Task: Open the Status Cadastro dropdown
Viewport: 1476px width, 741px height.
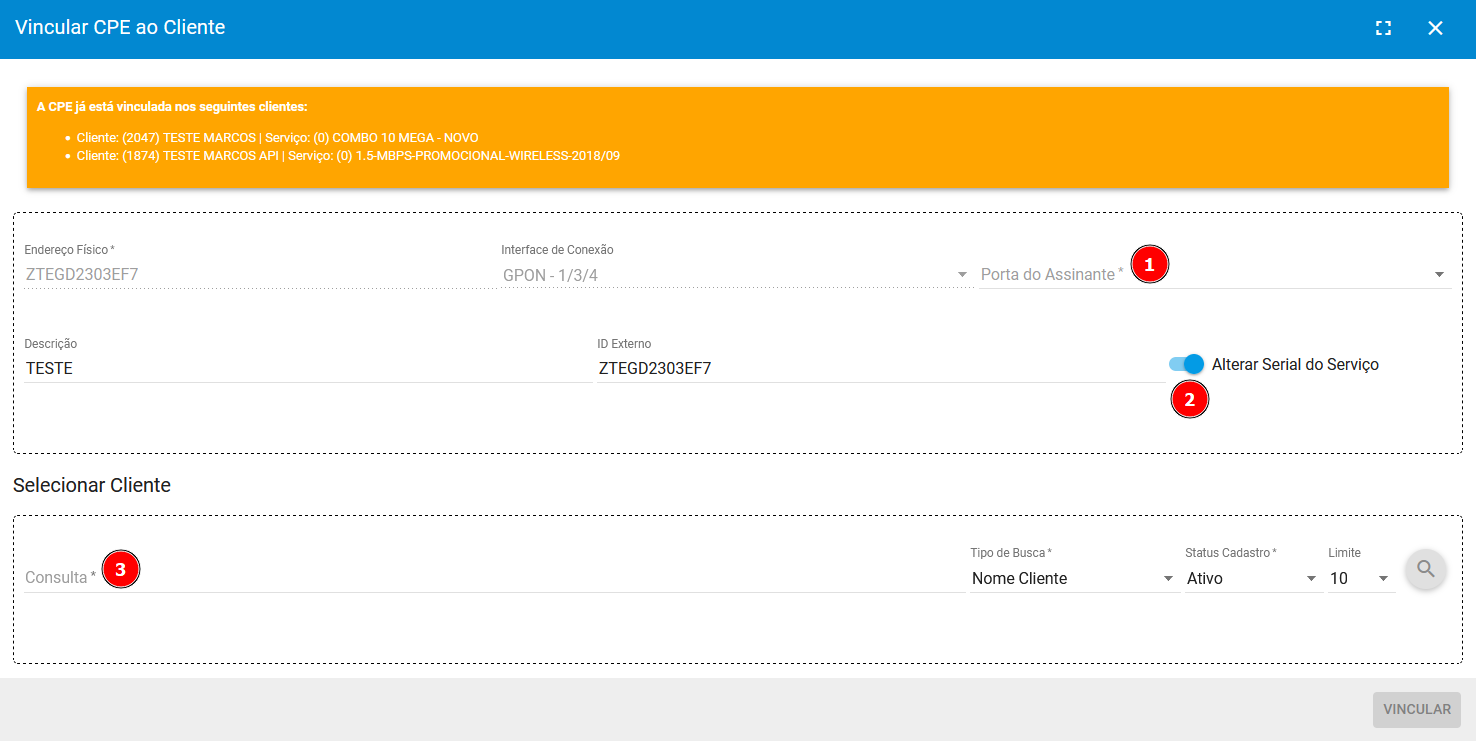Action: [1253, 578]
